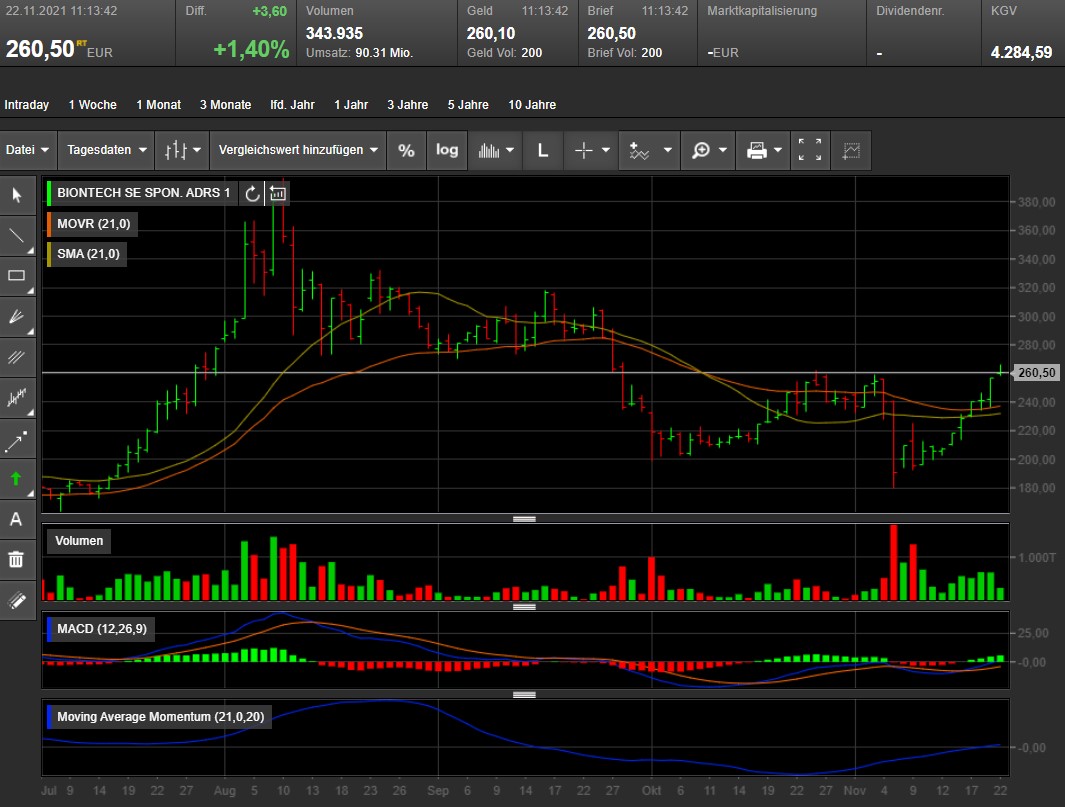Expand the print options dropdown arrow

click(x=778, y=150)
